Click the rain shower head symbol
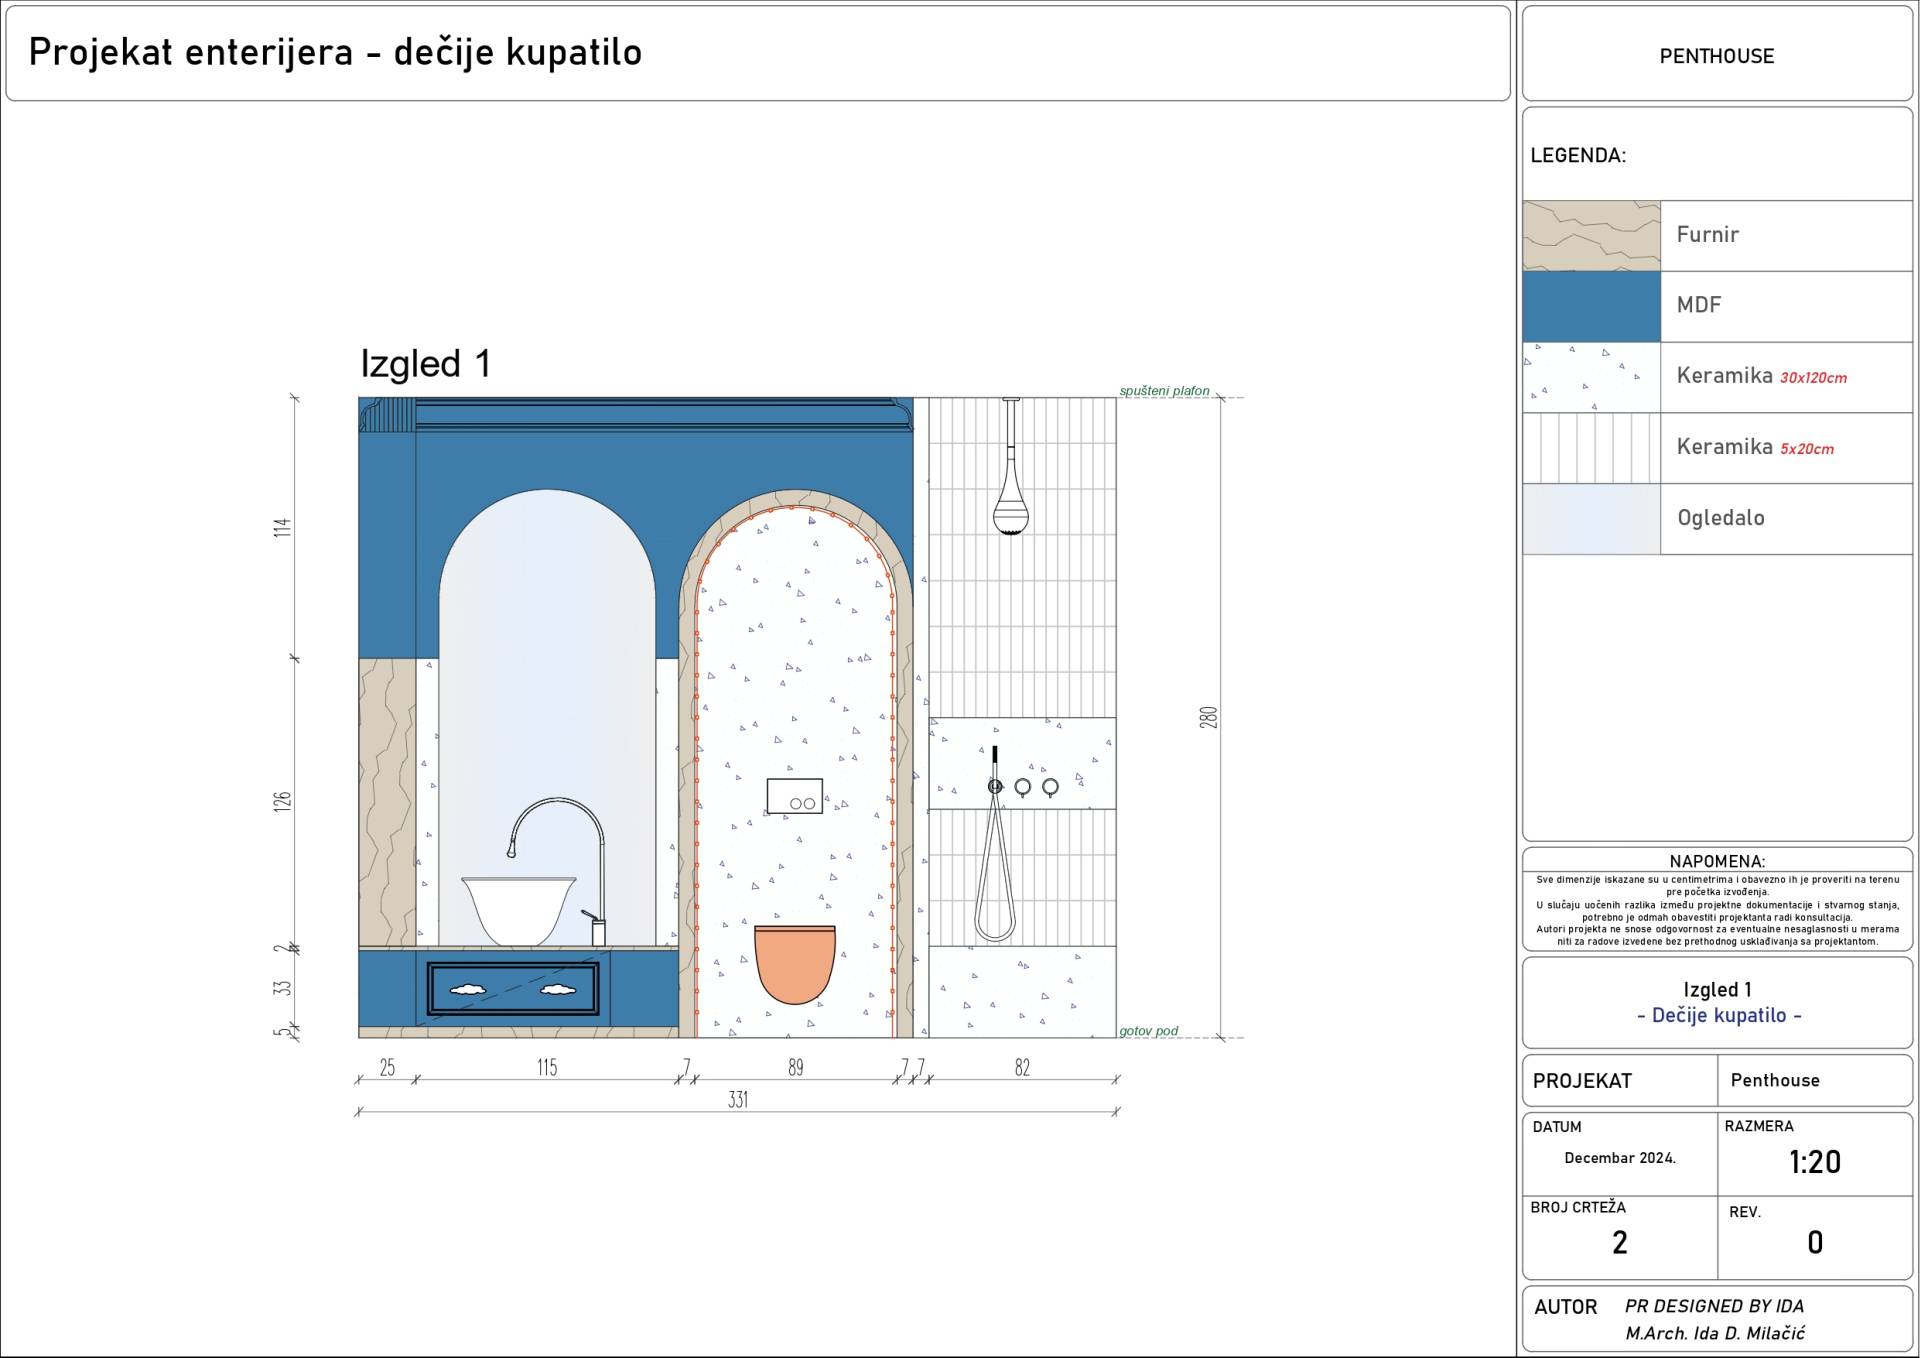The height and width of the screenshot is (1358, 1920). point(1011,511)
